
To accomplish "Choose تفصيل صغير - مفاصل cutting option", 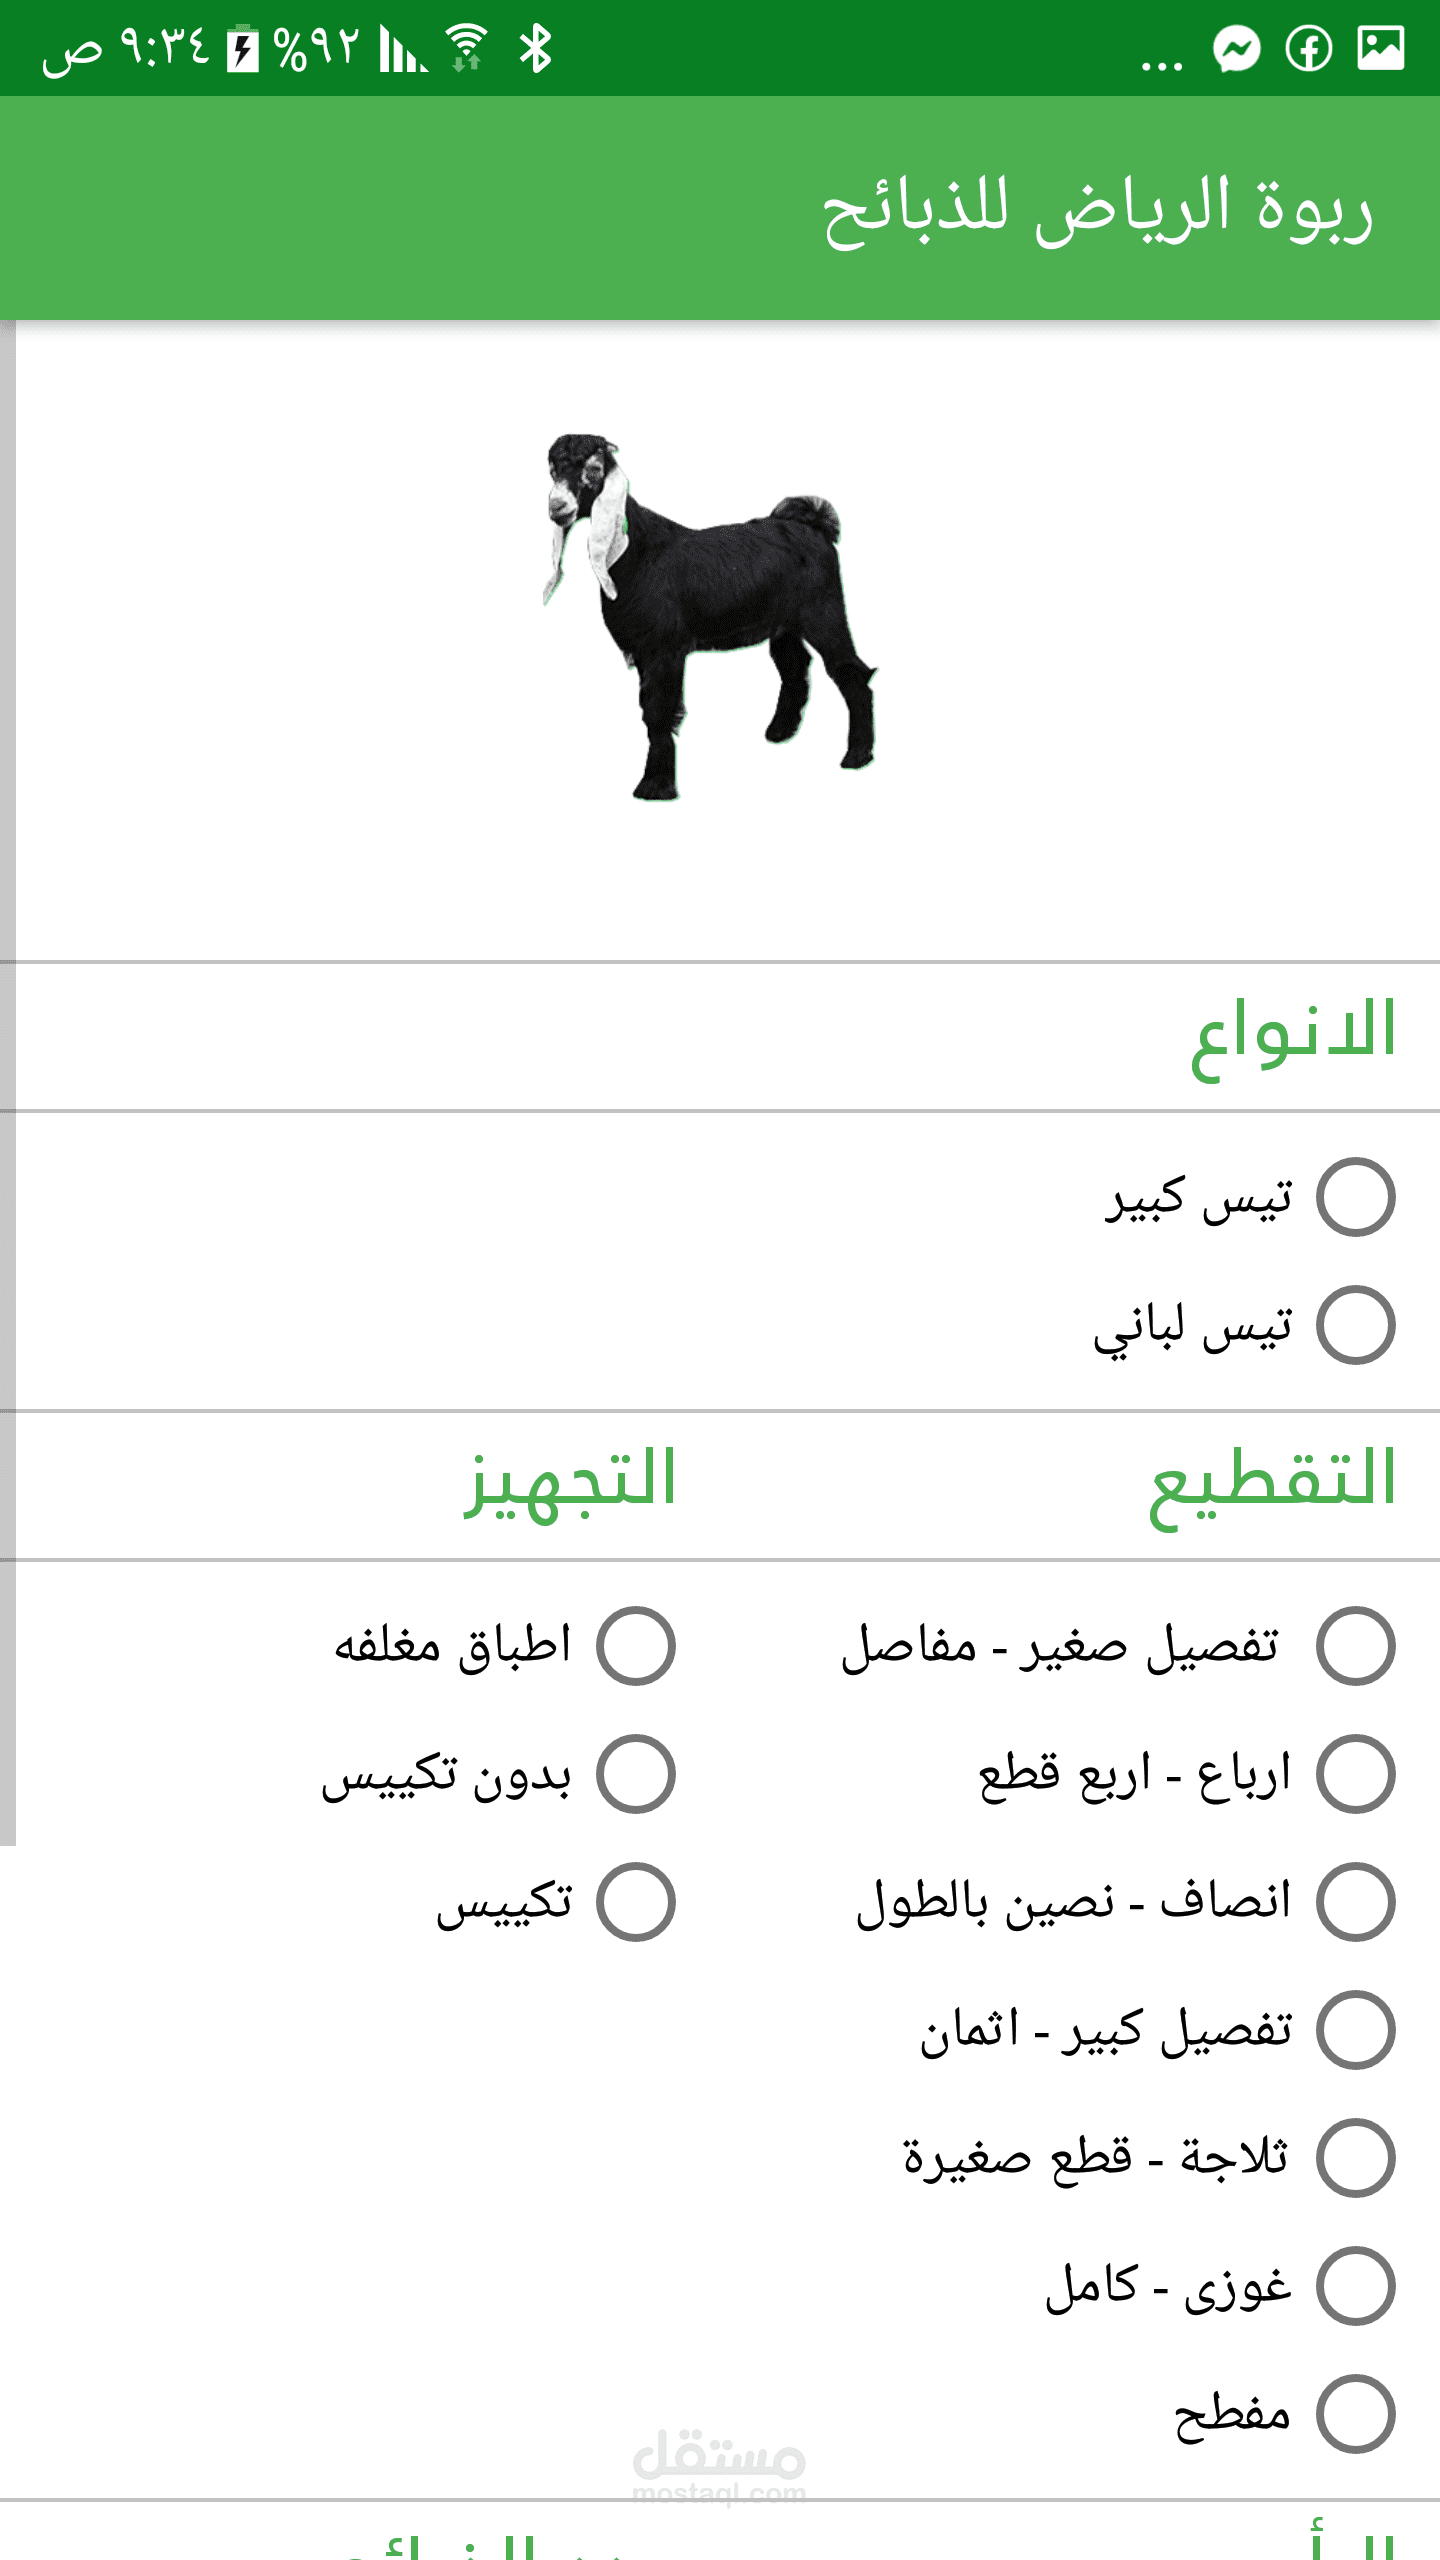I will tap(1355, 1646).
